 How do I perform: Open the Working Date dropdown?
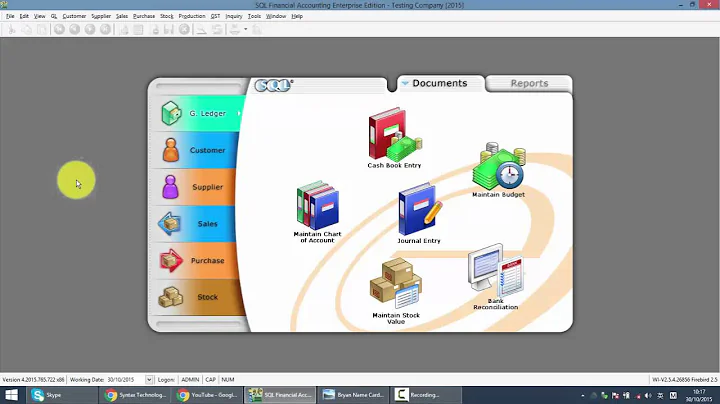pyautogui.click(x=149, y=380)
